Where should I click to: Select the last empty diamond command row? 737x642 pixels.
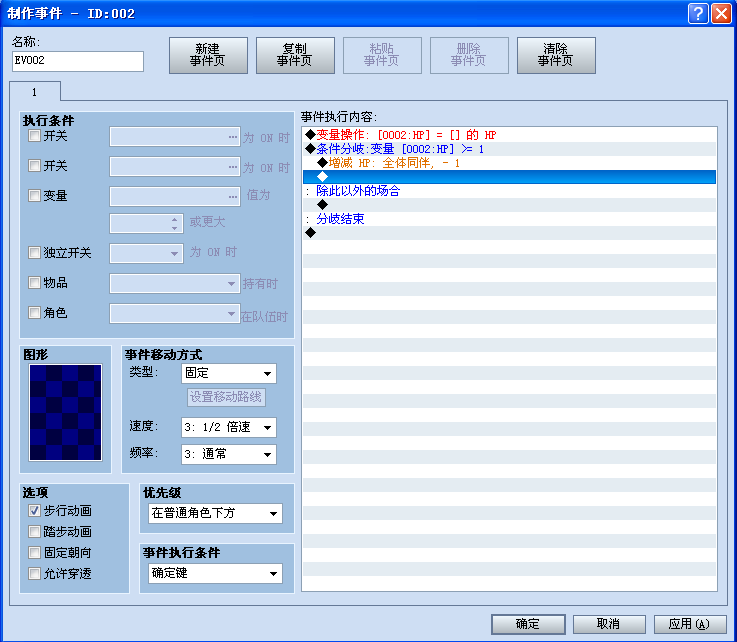click(x=510, y=233)
